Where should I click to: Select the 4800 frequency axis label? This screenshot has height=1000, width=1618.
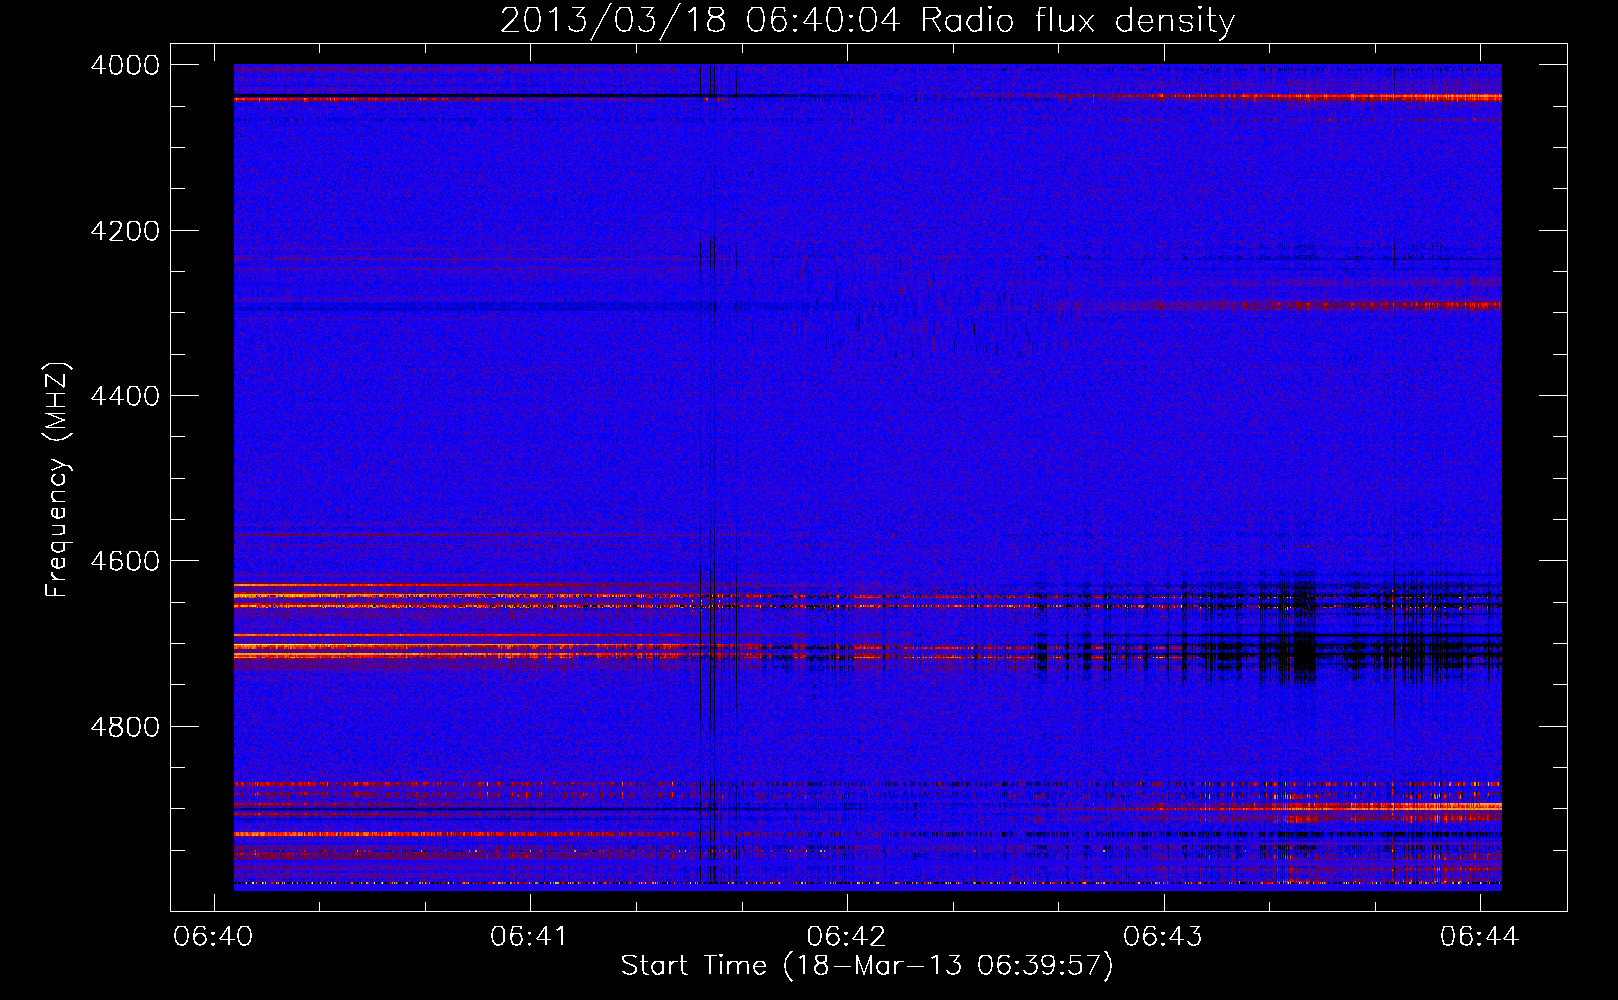(125, 726)
